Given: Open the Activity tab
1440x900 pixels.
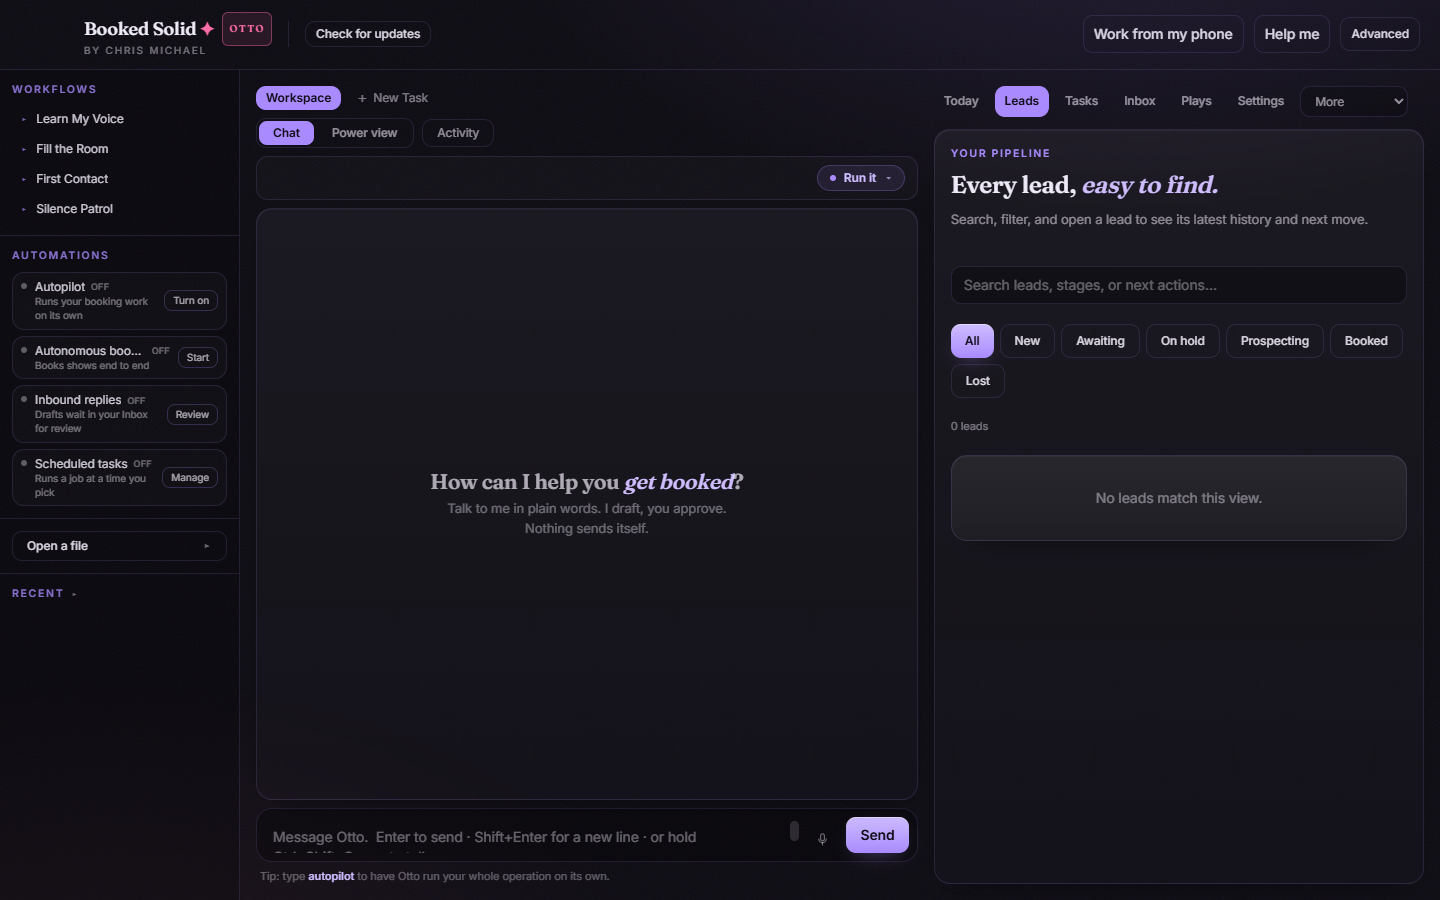Looking at the screenshot, I should pos(458,133).
